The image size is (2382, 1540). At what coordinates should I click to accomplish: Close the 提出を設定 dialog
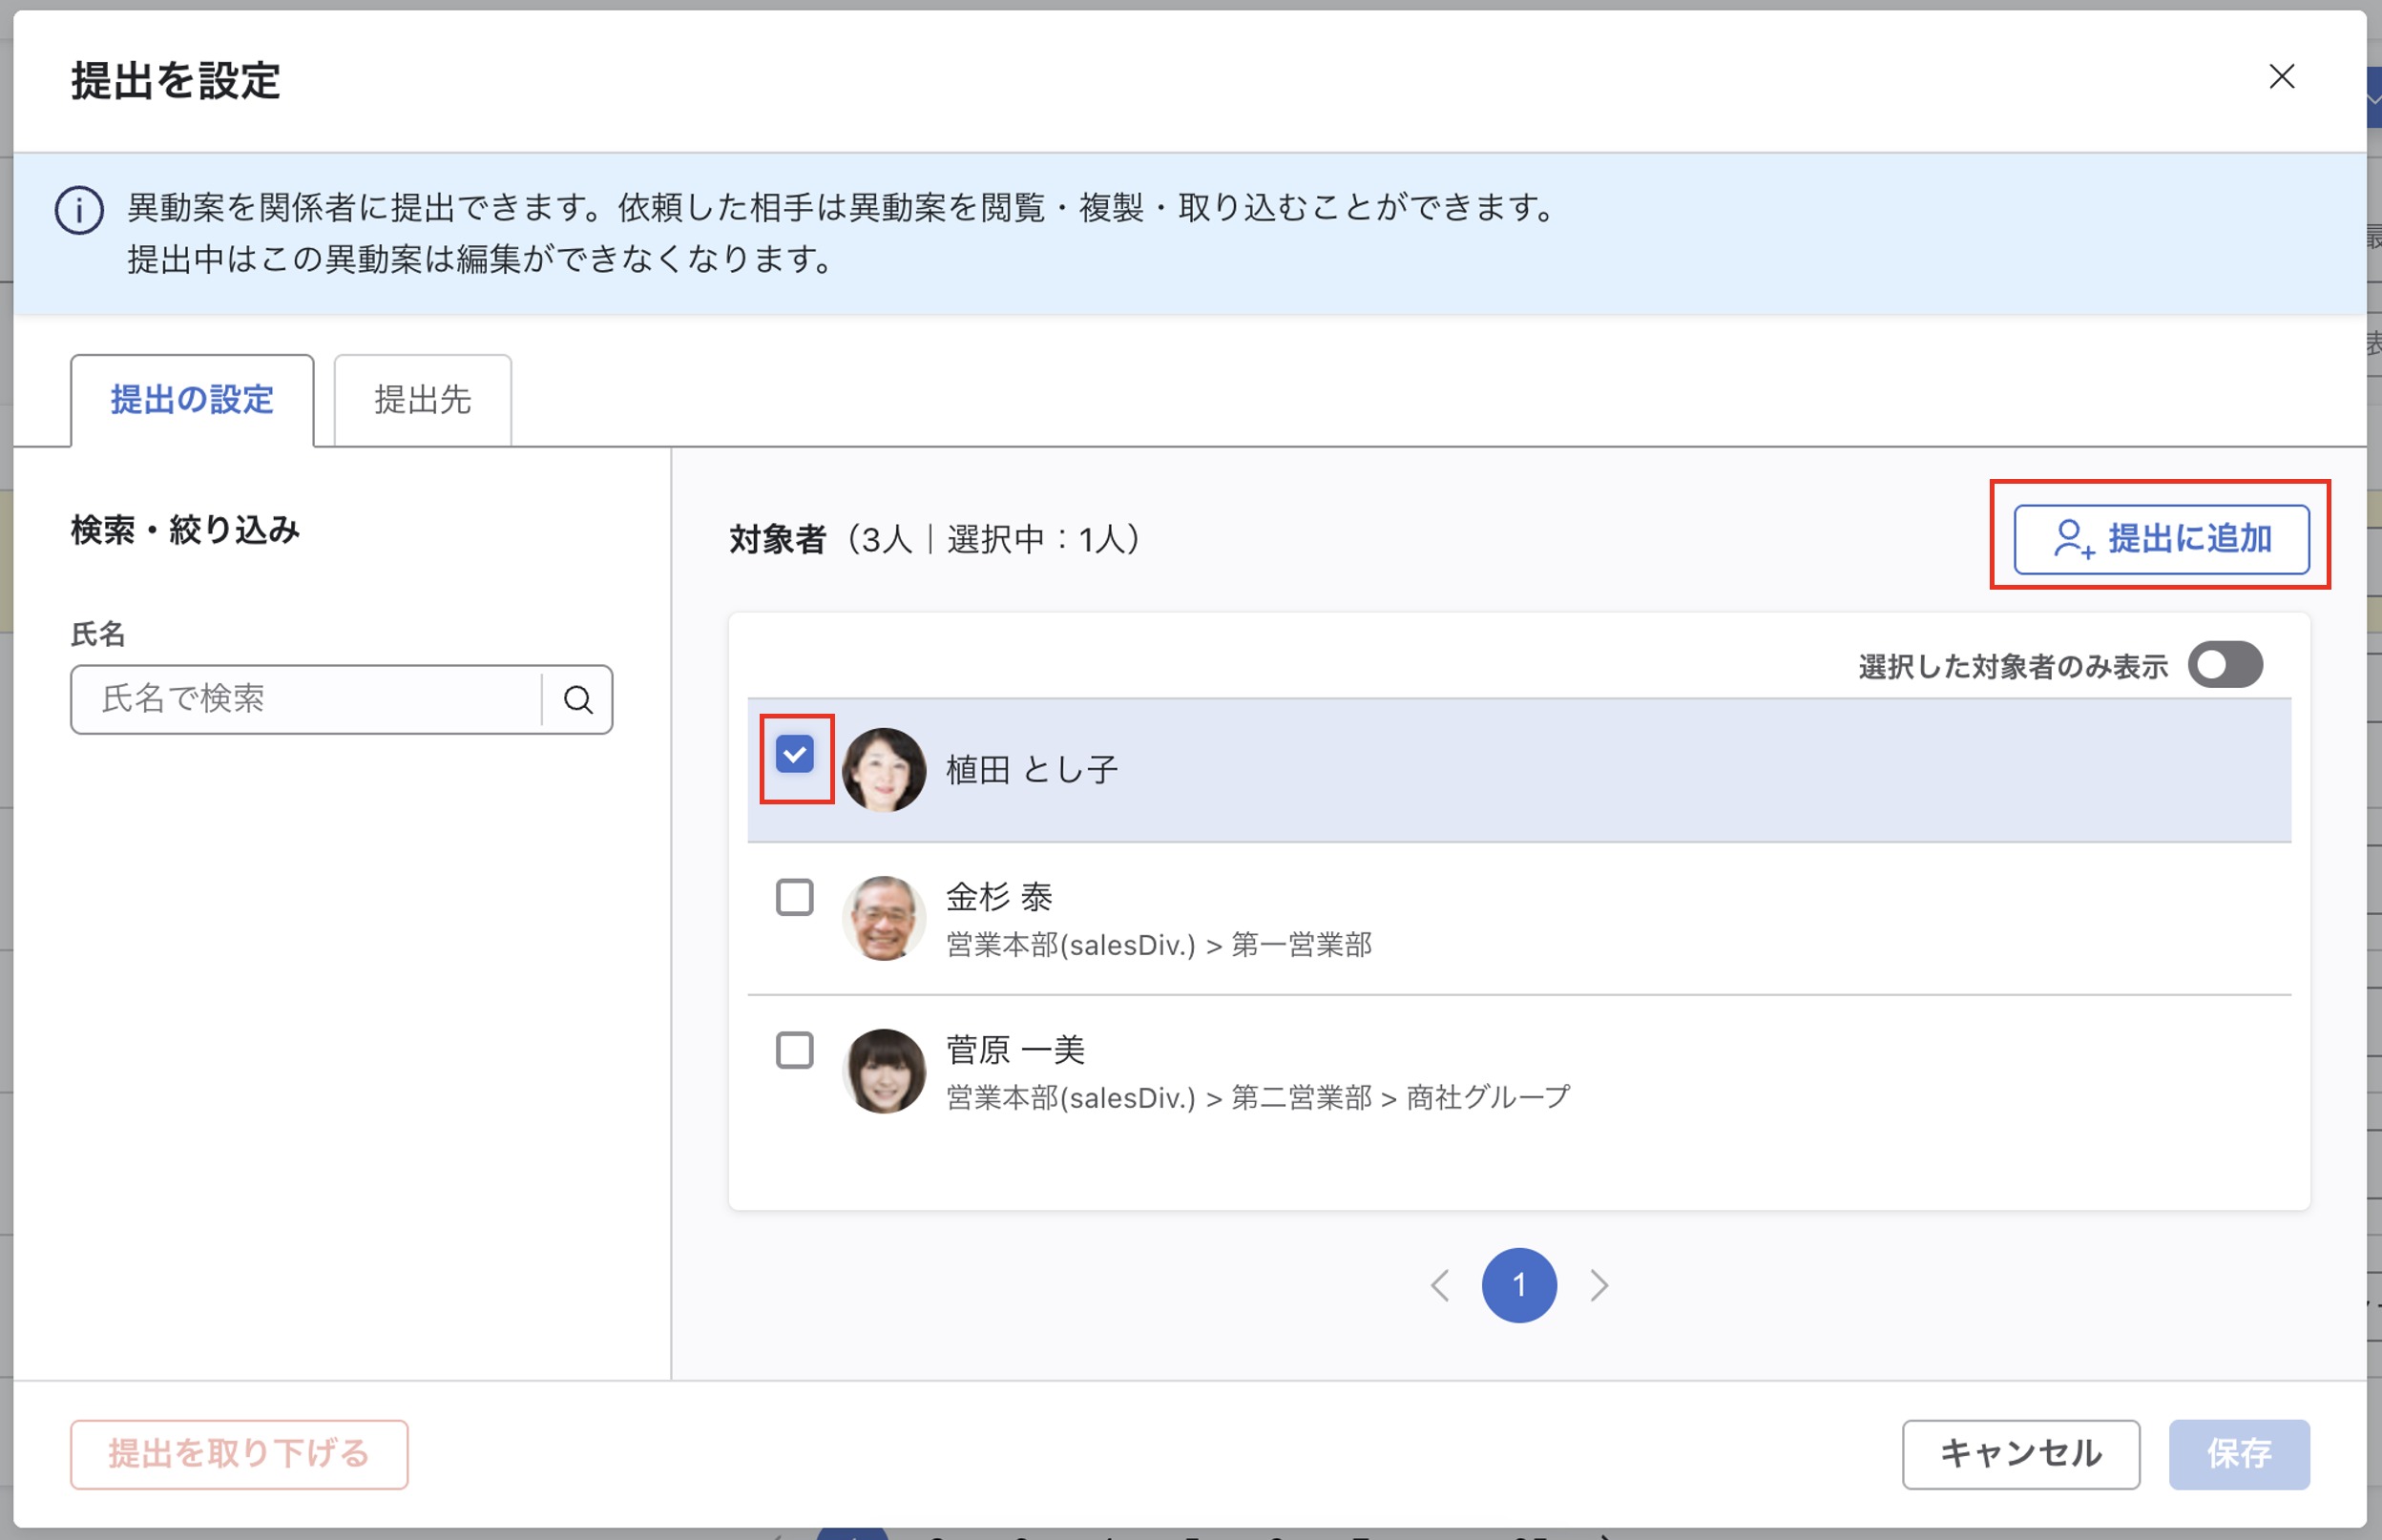coord(2281,77)
